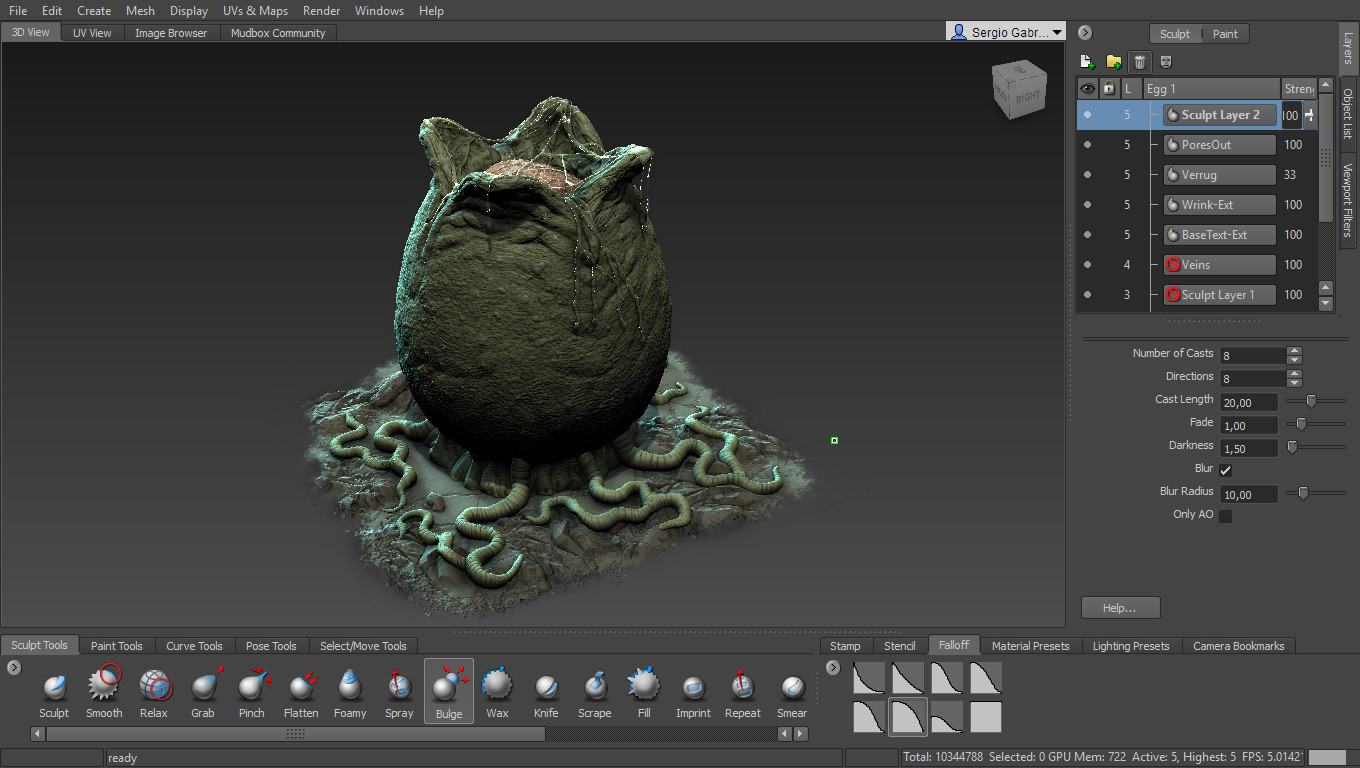
Task: Click the Help... button
Action: pos(1120,607)
